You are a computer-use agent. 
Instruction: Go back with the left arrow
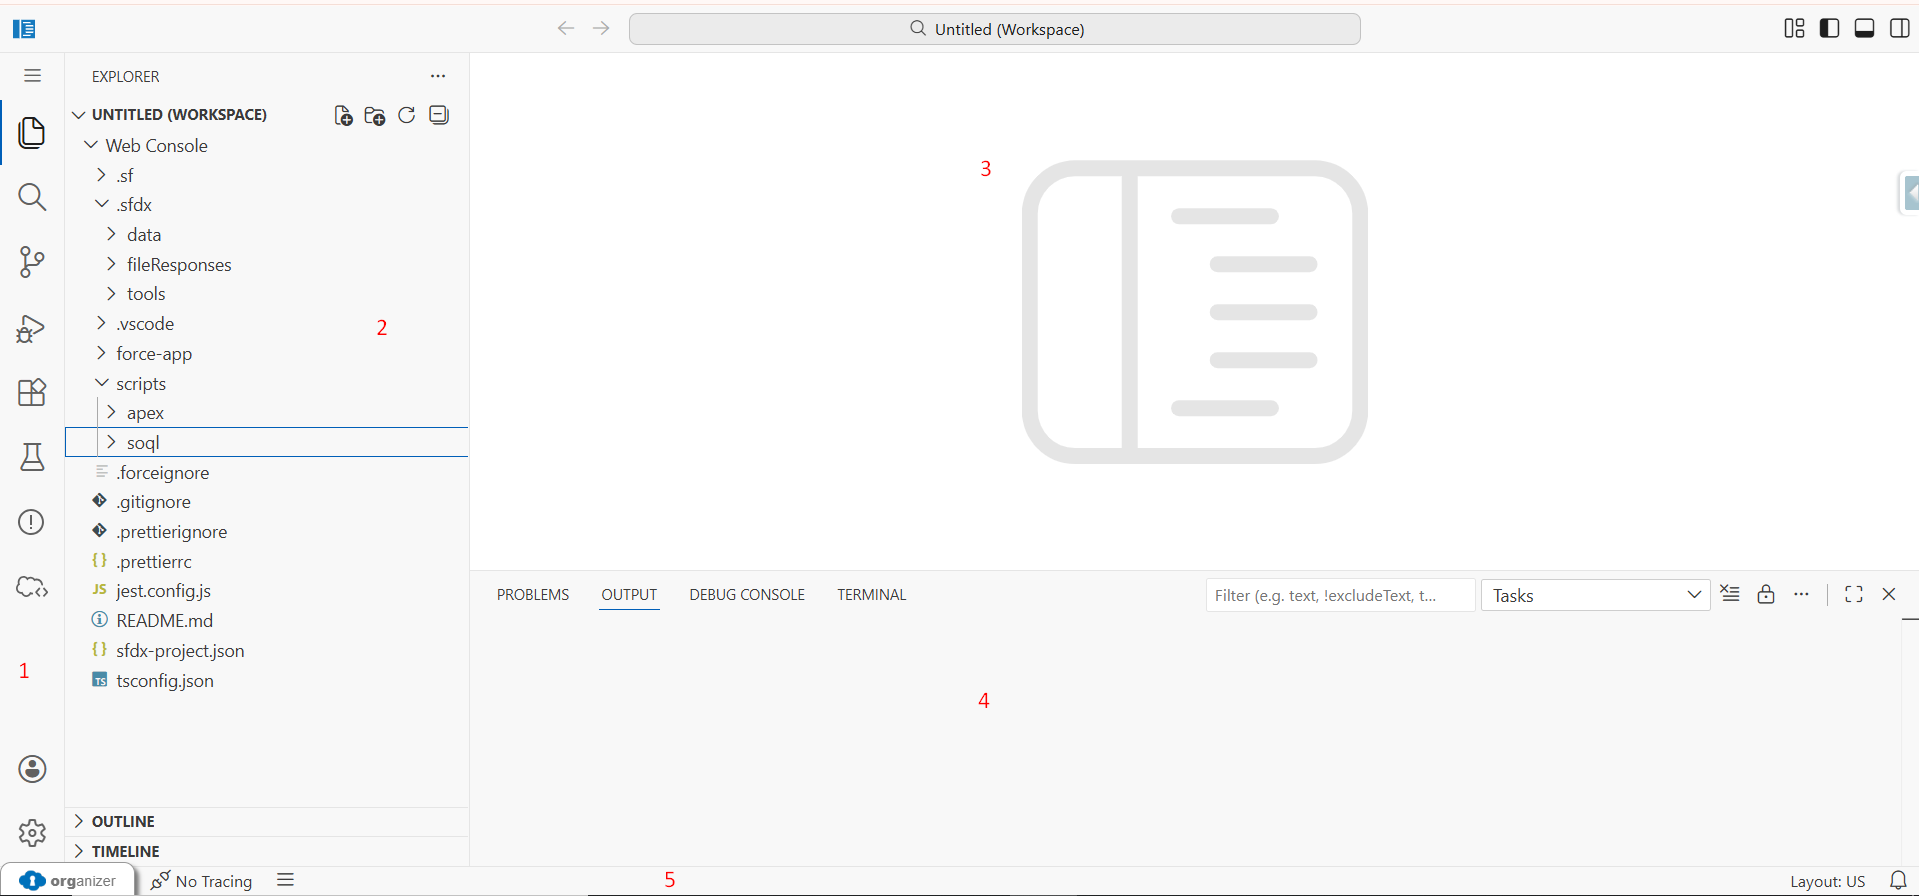(566, 28)
